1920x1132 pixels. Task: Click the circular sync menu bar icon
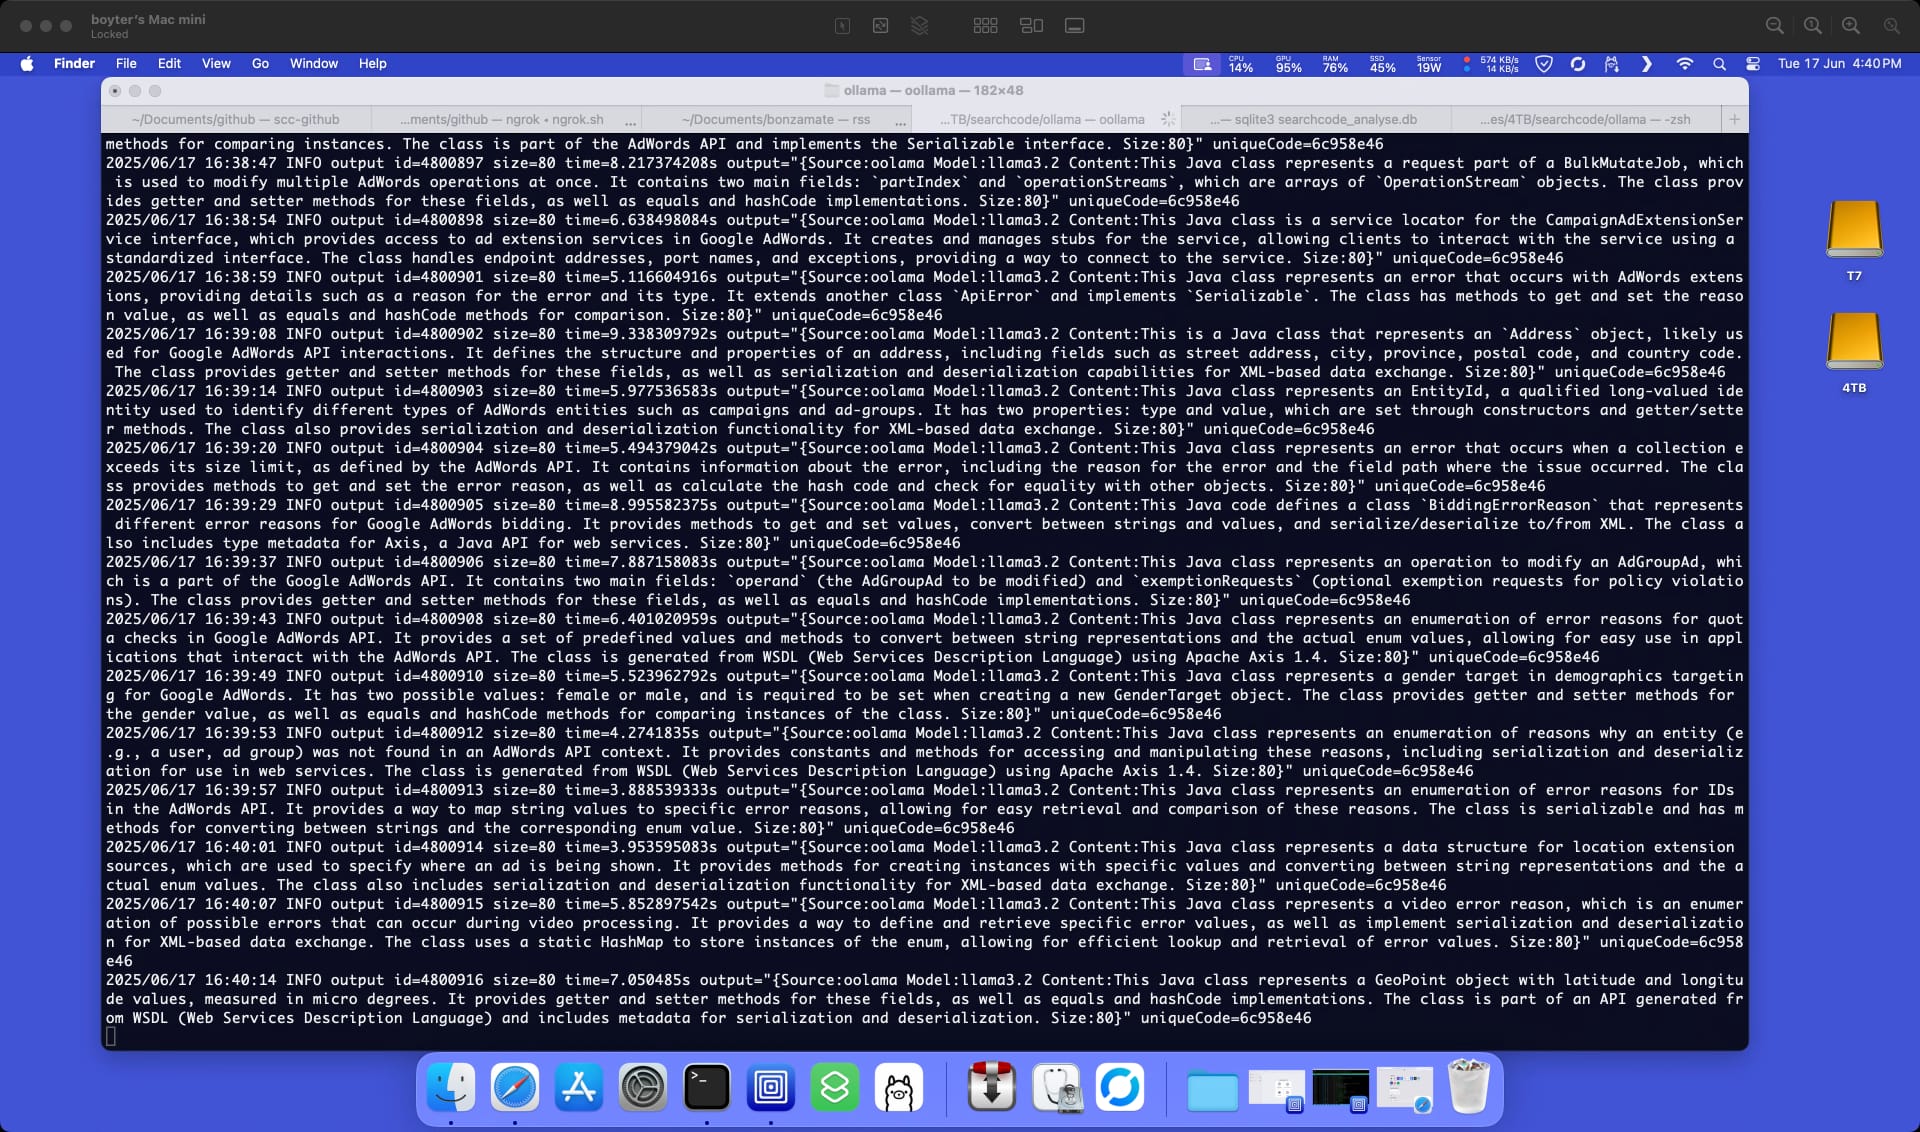[1578, 64]
